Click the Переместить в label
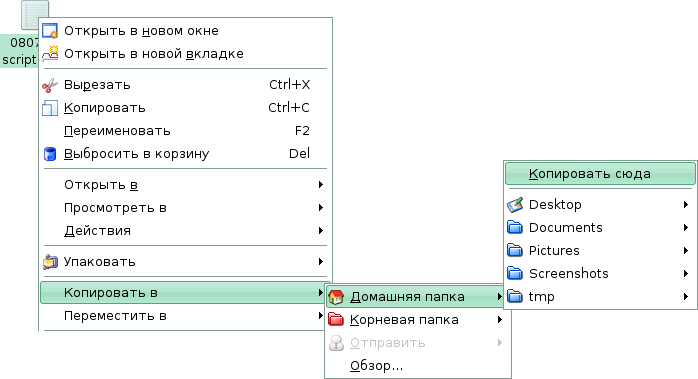The image size is (698, 379). click(115, 316)
